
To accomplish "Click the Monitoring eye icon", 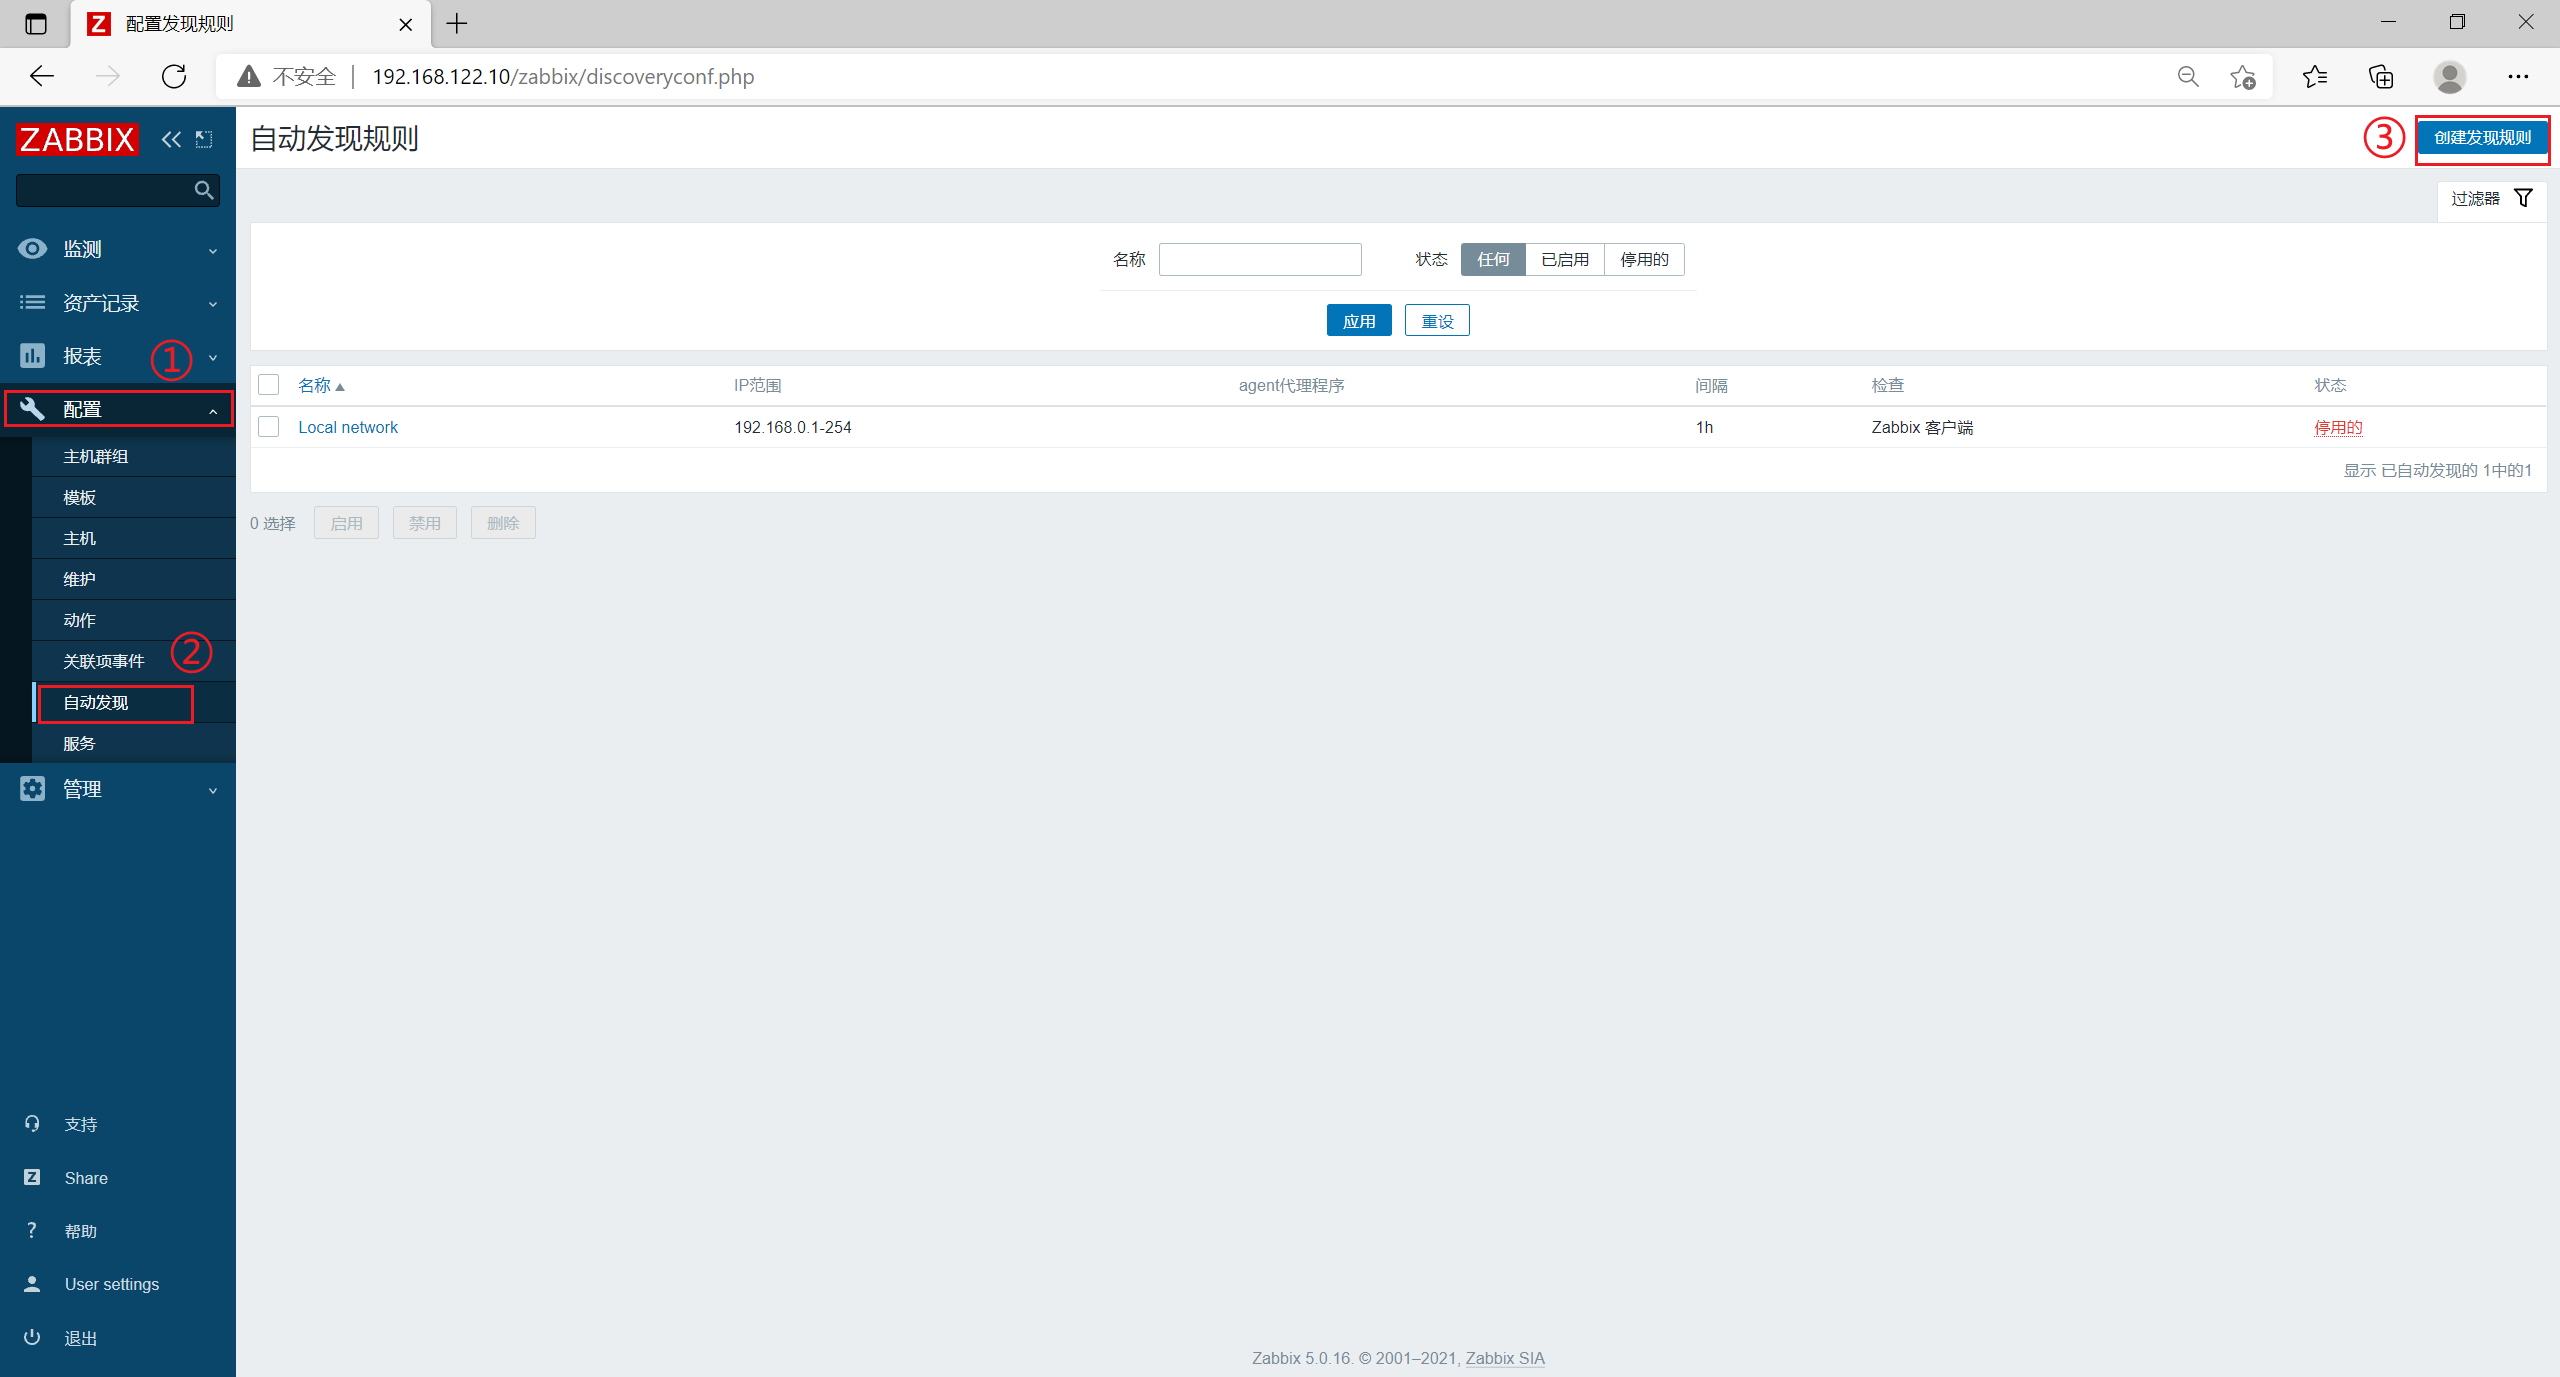I will (32, 249).
